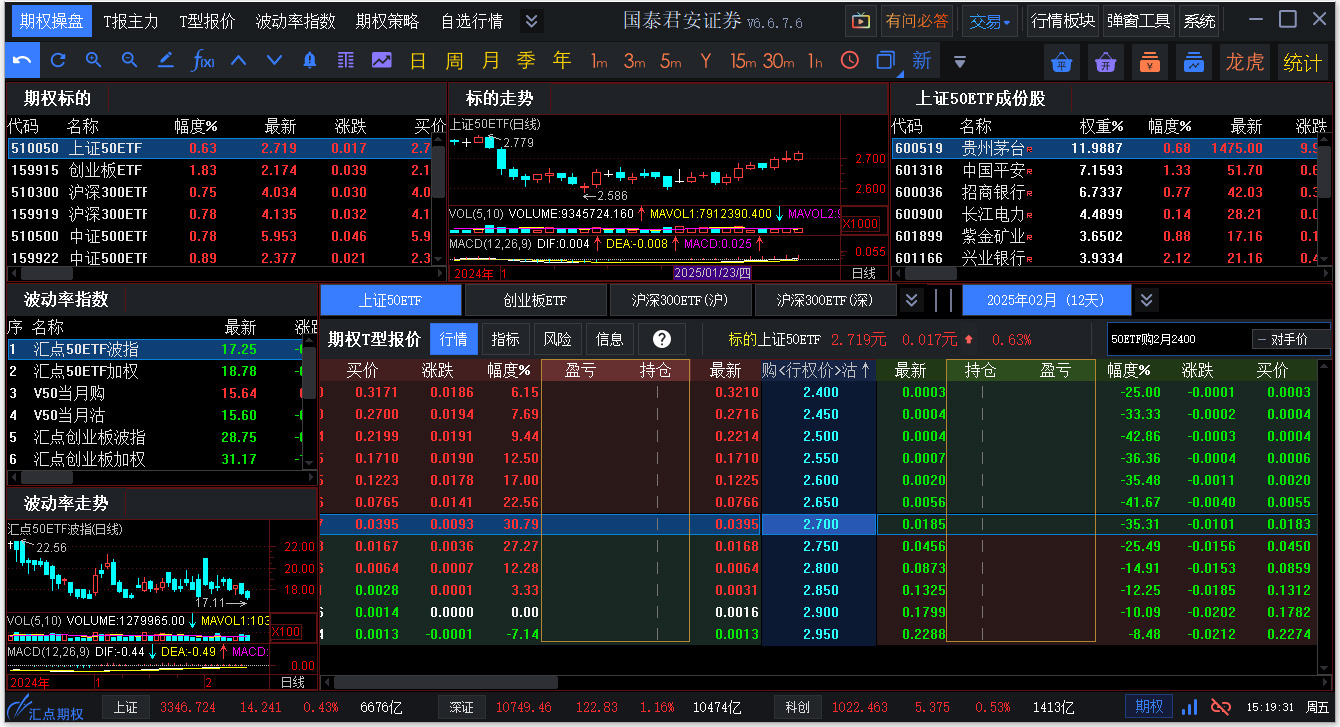This screenshot has height=727, width=1340.
Task: Open the 2025年02月 (12天) expiry selector
Action: pyautogui.click(x=1047, y=300)
